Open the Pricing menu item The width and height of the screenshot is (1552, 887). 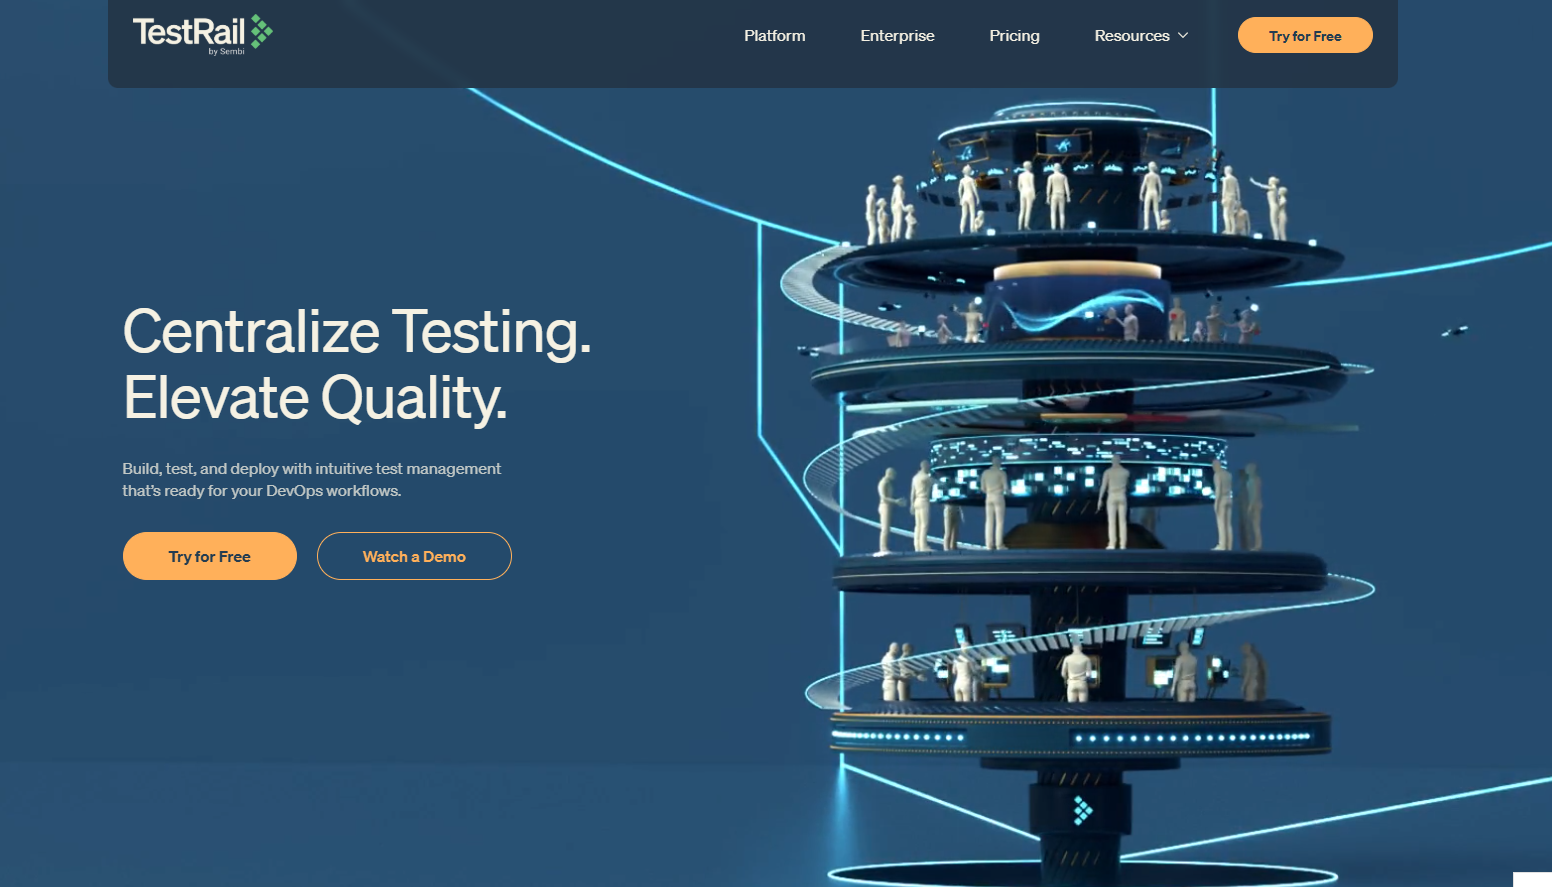pyautogui.click(x=1014, y=35)
